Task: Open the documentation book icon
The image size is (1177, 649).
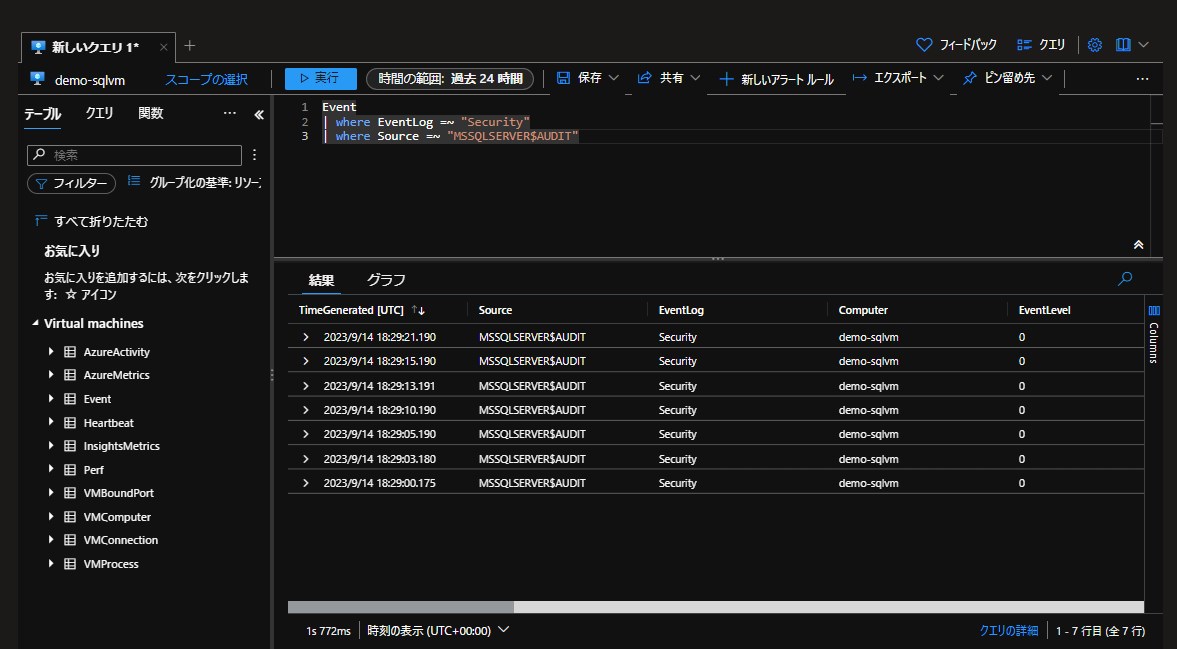Action: (1123, 45)
